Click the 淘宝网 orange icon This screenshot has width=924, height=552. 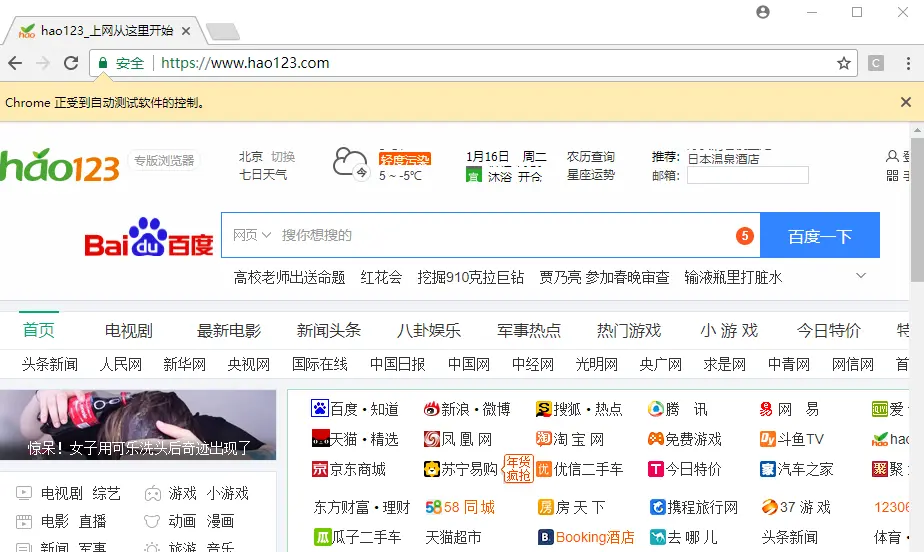coord(543,439)
